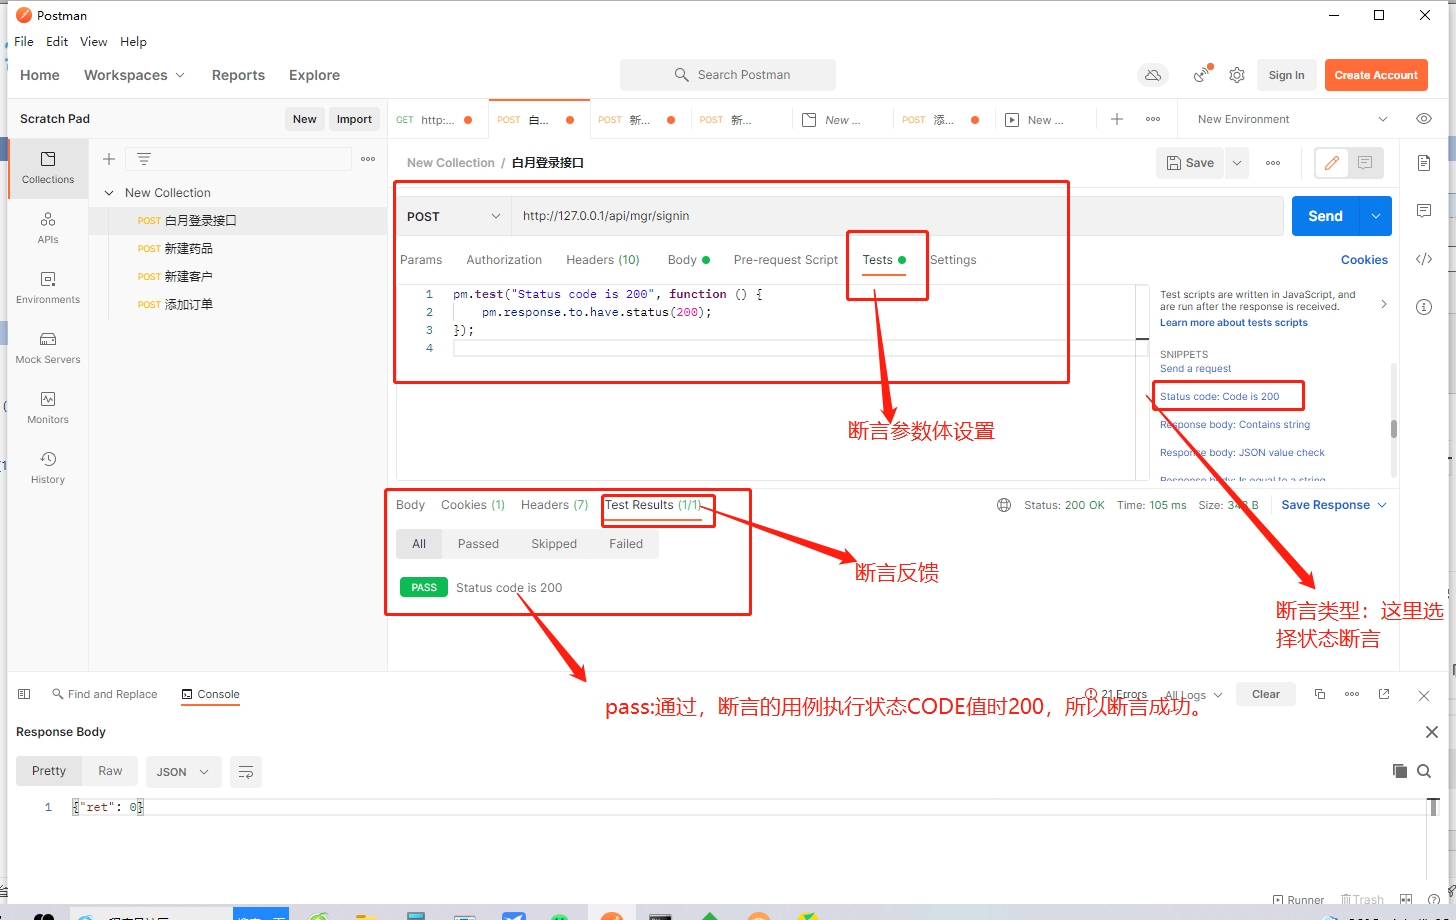
Task: Click the Create Account button
Action: tap(1376, 75)
